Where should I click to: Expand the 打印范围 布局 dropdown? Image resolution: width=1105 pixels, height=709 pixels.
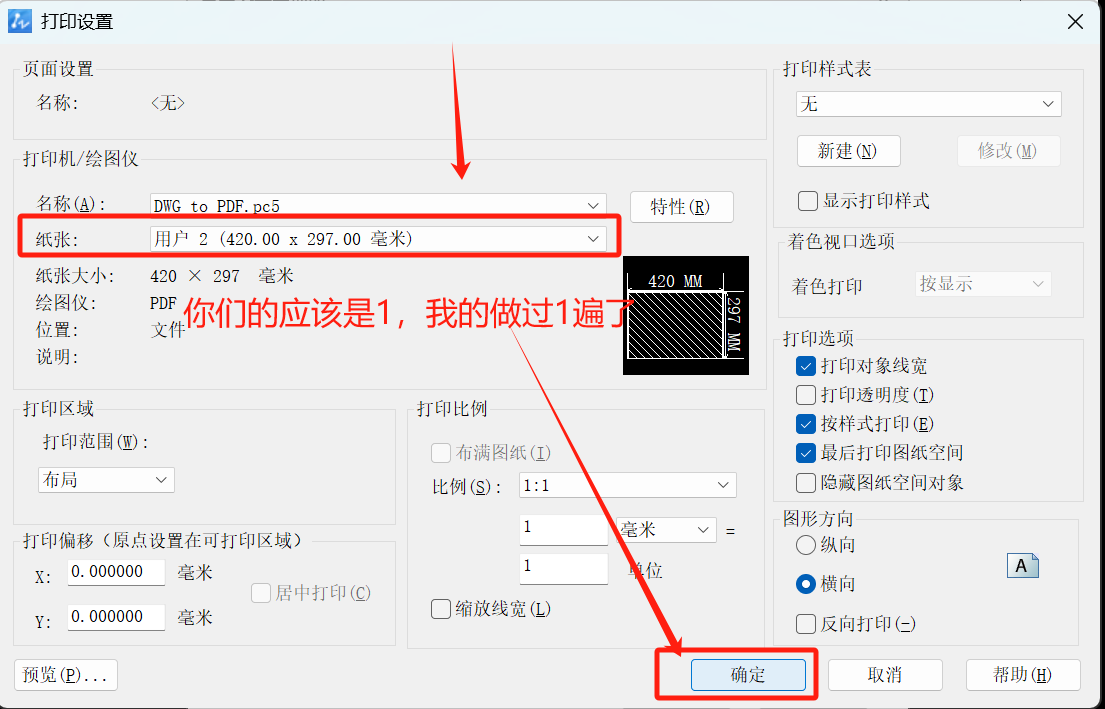pos(106,480)
